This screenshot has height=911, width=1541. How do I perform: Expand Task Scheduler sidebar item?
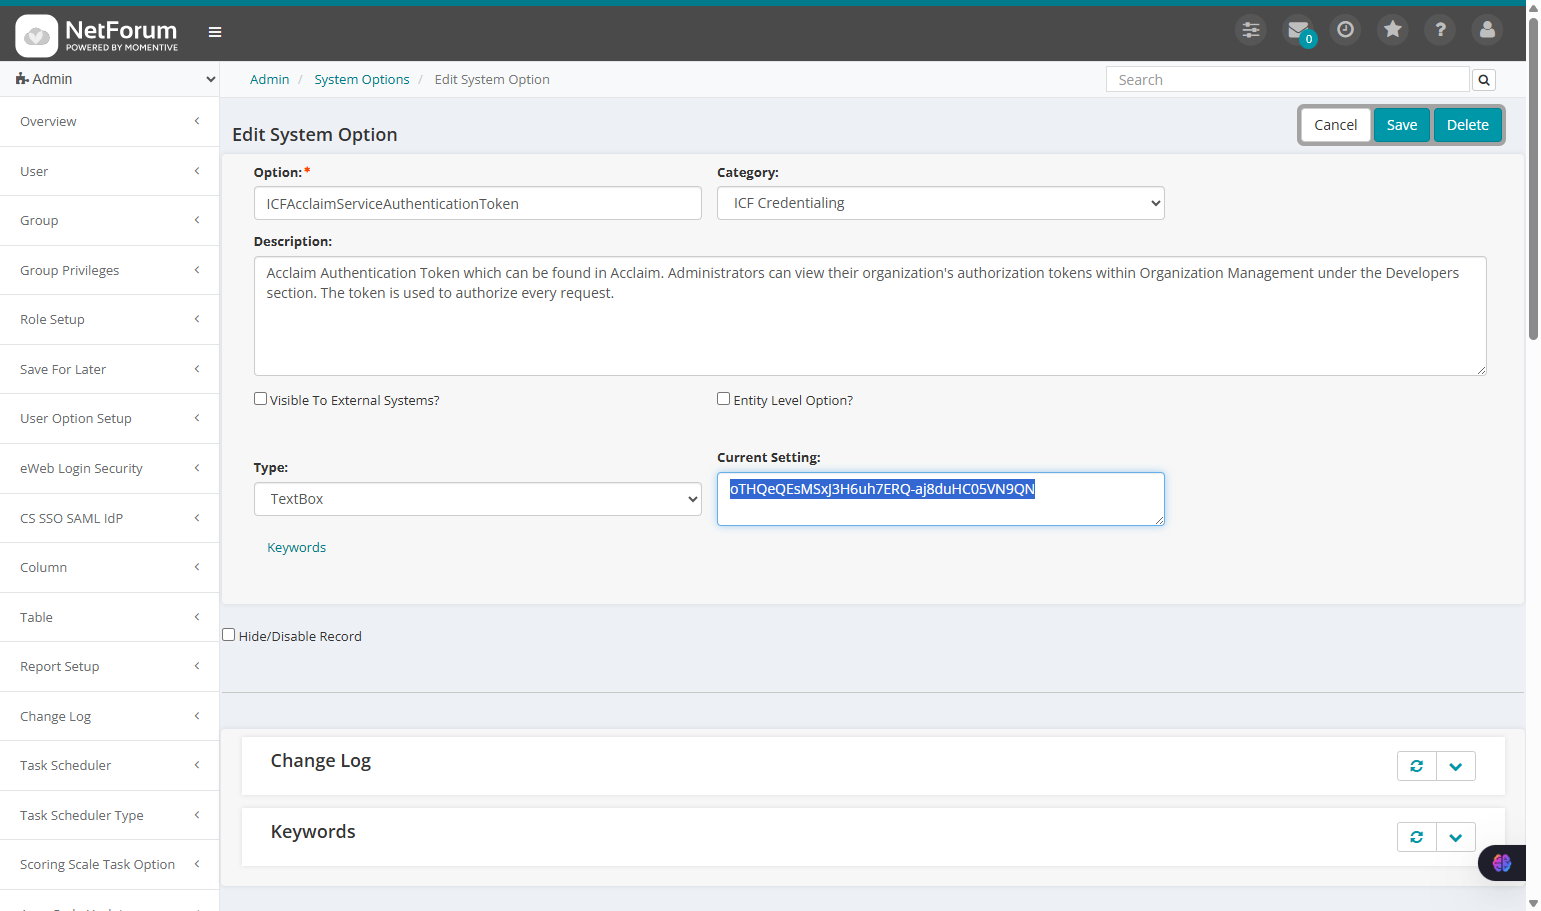[x=110, y=765]
